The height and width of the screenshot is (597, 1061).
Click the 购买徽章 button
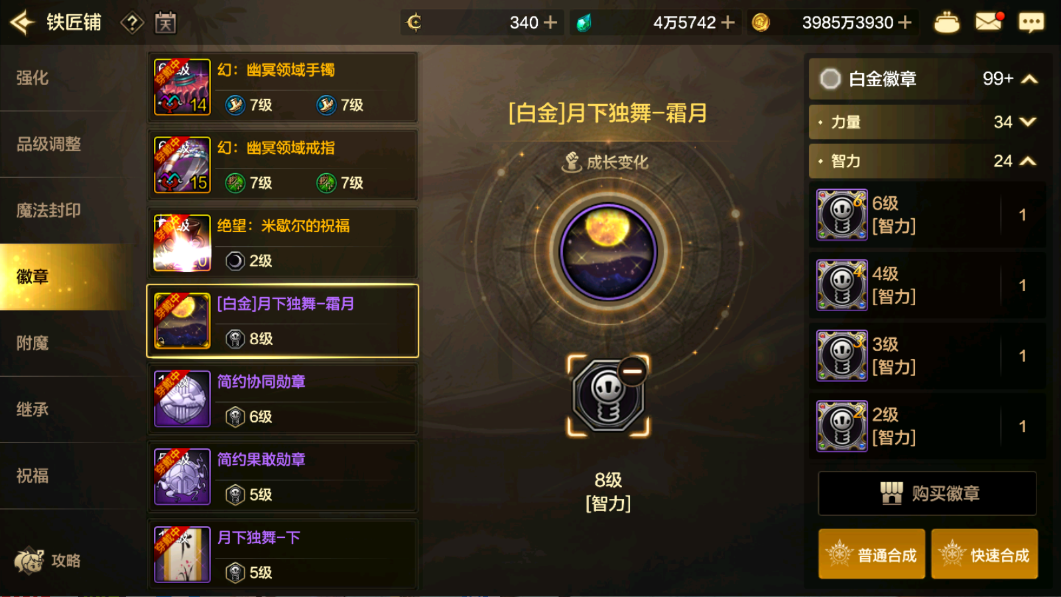(x=927, y=493)
